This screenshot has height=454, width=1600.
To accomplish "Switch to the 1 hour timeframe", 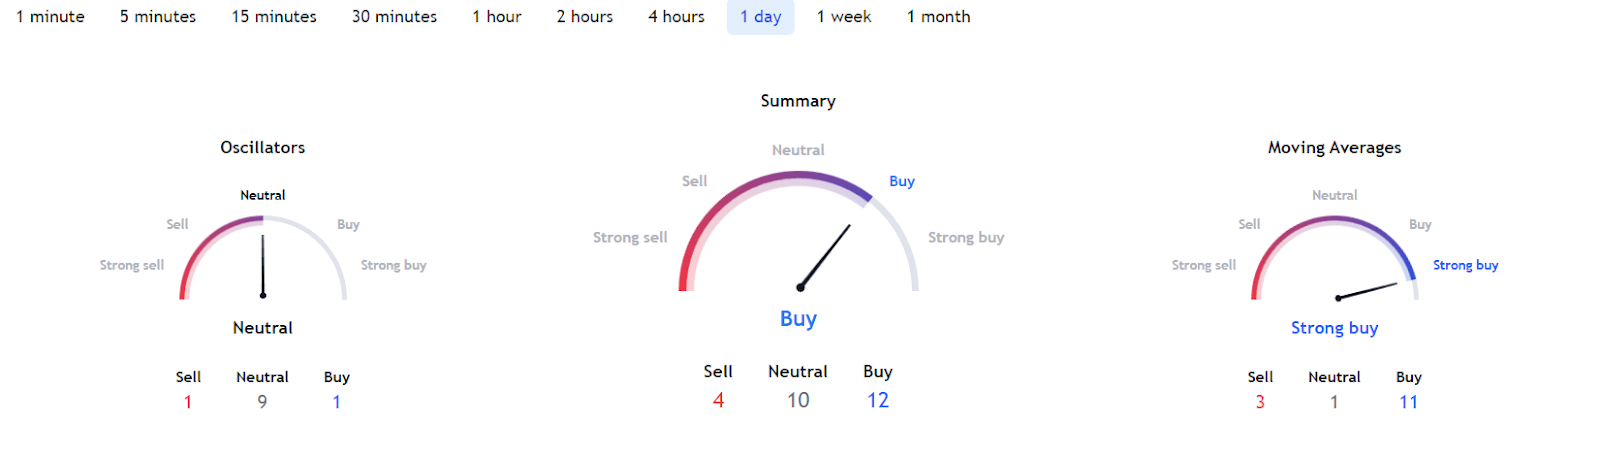I will (497, 17).
